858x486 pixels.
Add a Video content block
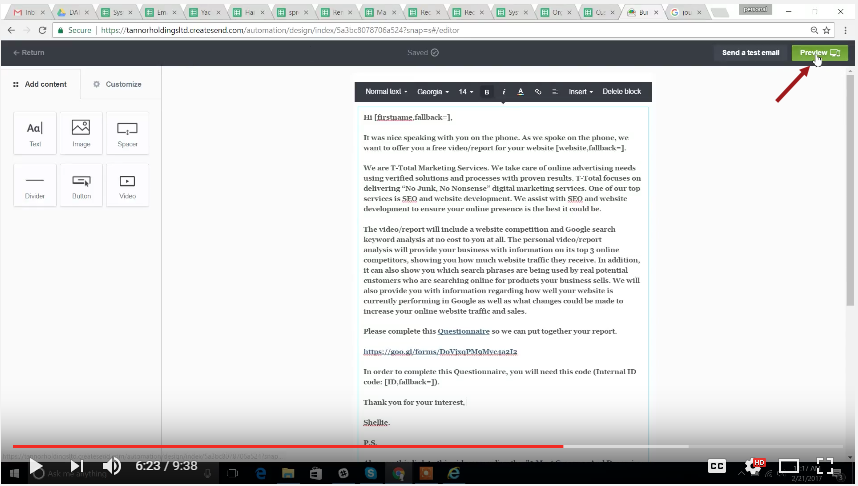click(127, 185)
